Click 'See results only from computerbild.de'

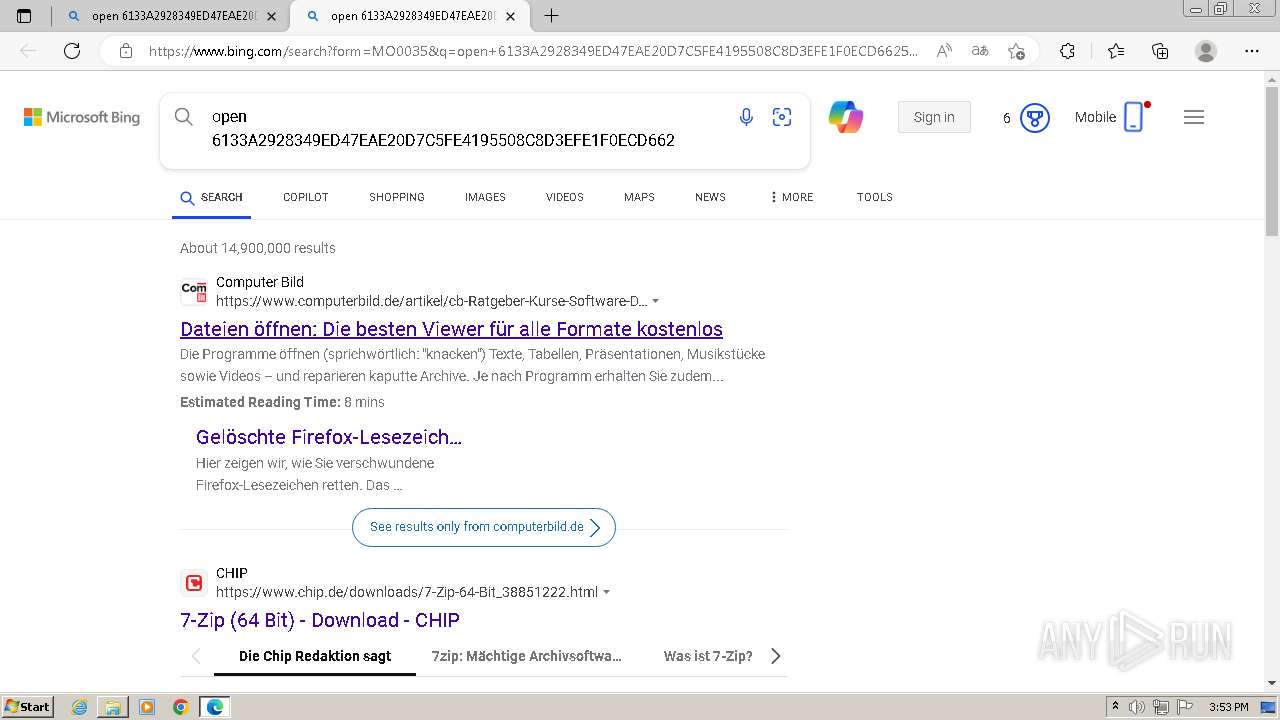click(x=484, y=527)
